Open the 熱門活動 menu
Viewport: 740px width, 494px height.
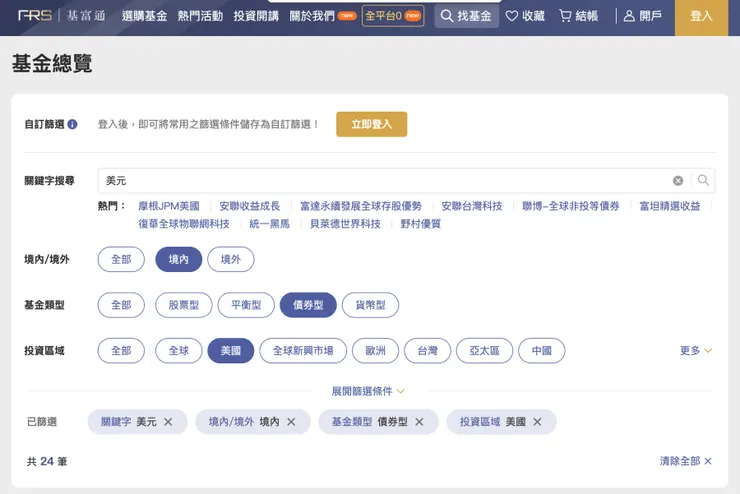(x=200, y=16)
